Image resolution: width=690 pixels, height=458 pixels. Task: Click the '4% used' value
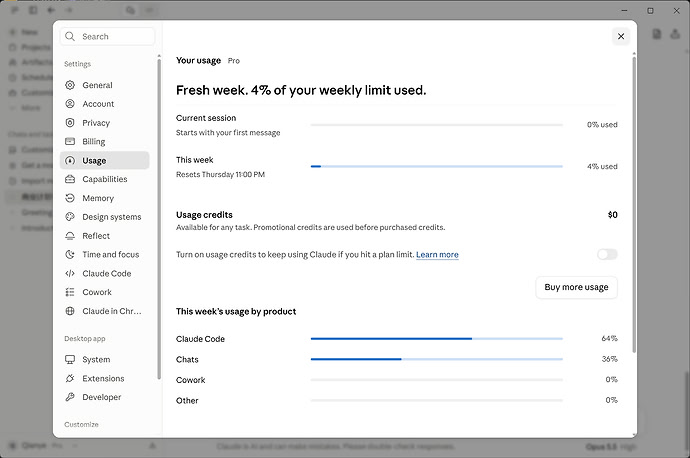602,166
